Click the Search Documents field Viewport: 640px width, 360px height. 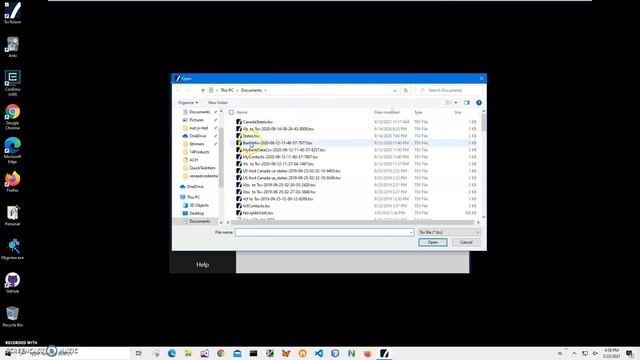(x=449, y=90)
